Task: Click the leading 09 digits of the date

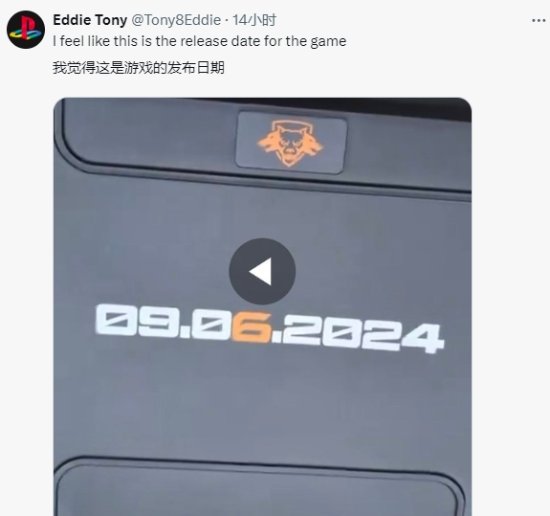Action: [139, 321]
